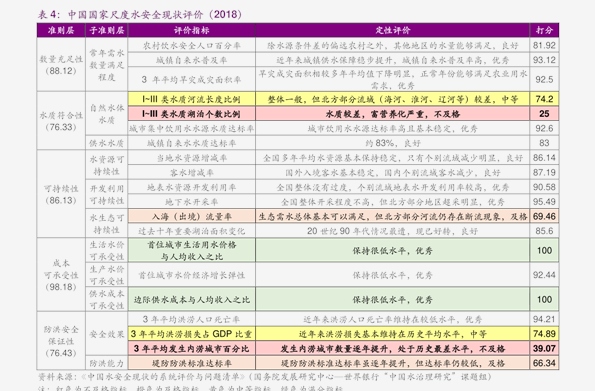Click the 地表水资源开发利用率 indicator
The image size is (595, 391).
[x=192, y=187]
